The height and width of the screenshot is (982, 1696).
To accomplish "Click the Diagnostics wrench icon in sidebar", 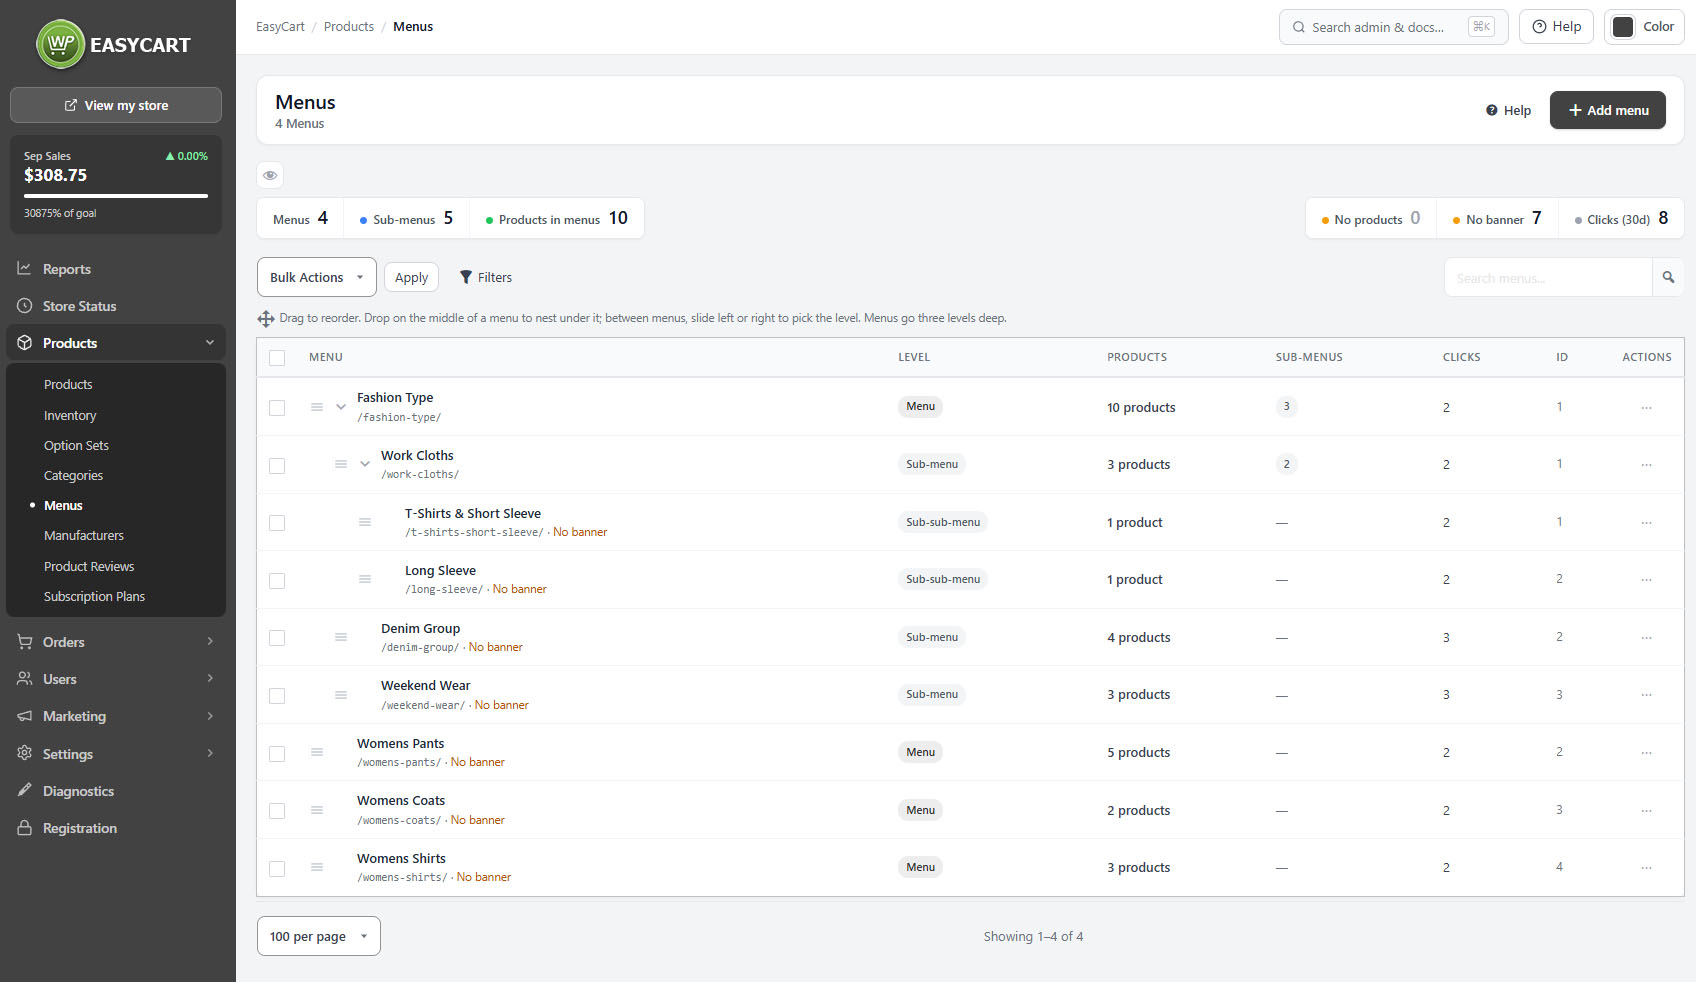I will pos(24,791).
